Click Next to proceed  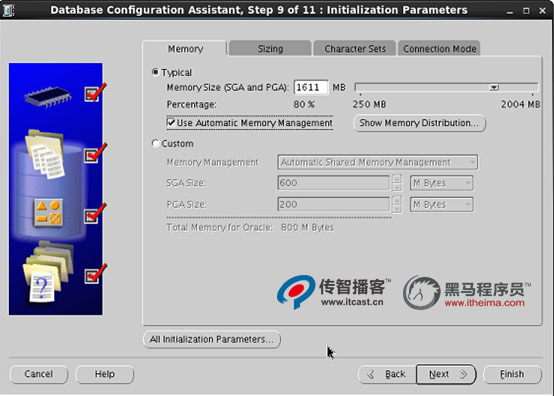tap(446, 374)
